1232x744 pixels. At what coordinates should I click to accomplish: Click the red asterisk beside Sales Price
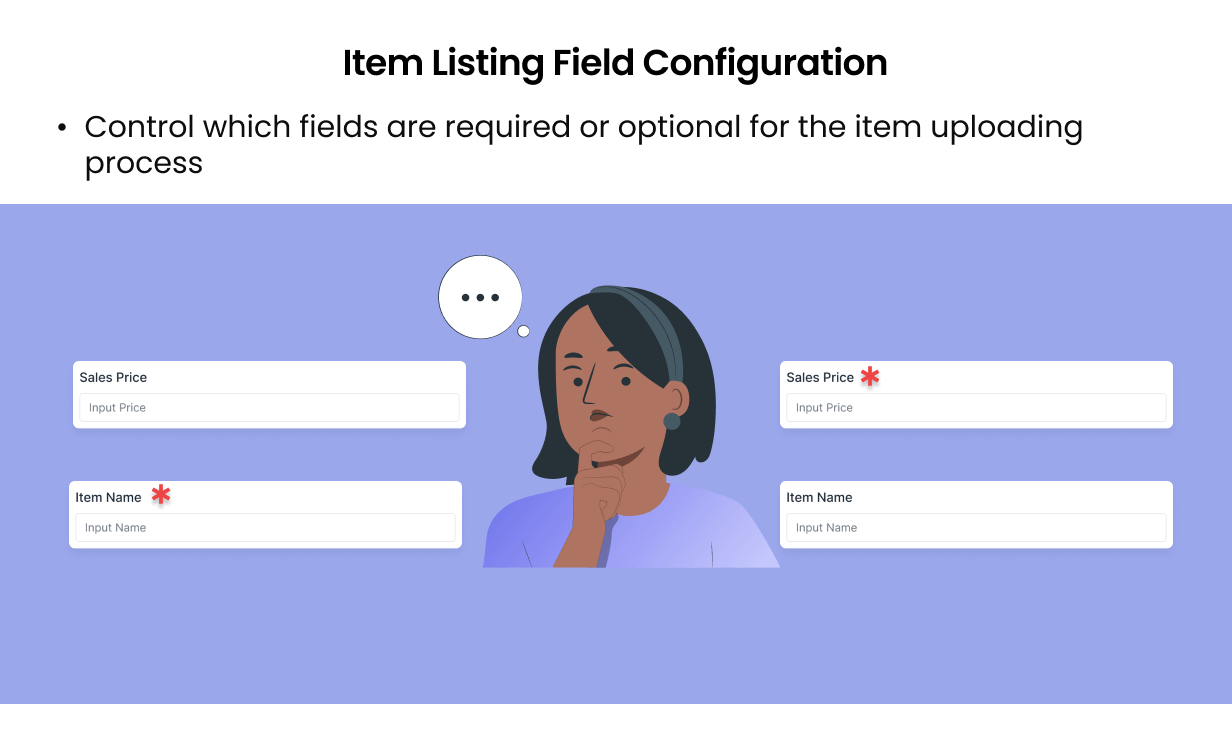[870, 376]
